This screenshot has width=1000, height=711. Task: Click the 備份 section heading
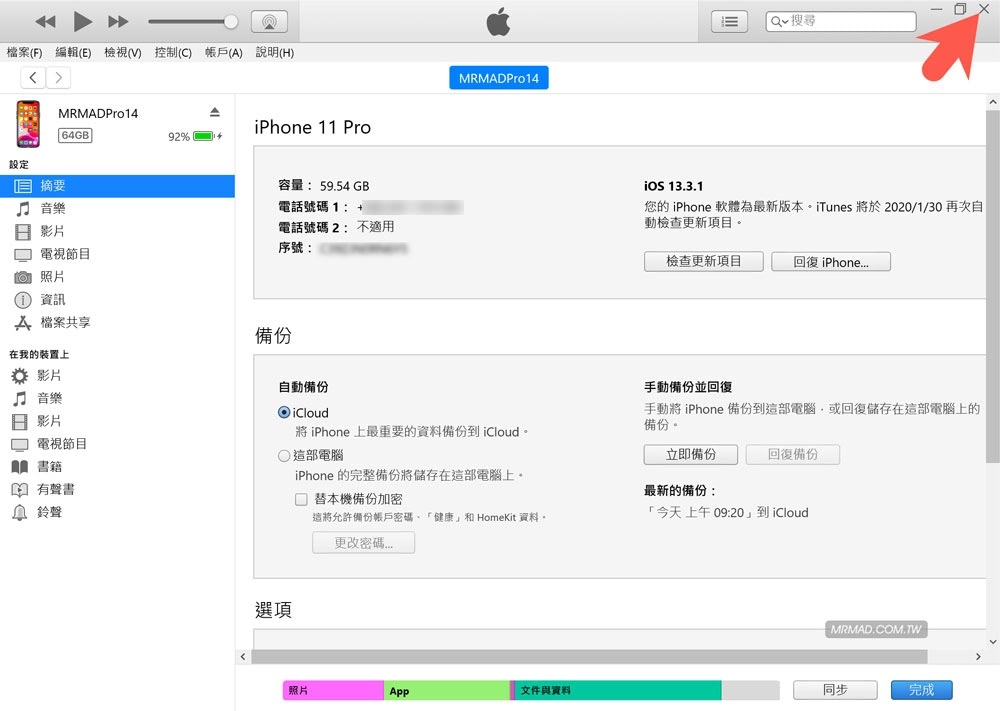pos(273,335)
